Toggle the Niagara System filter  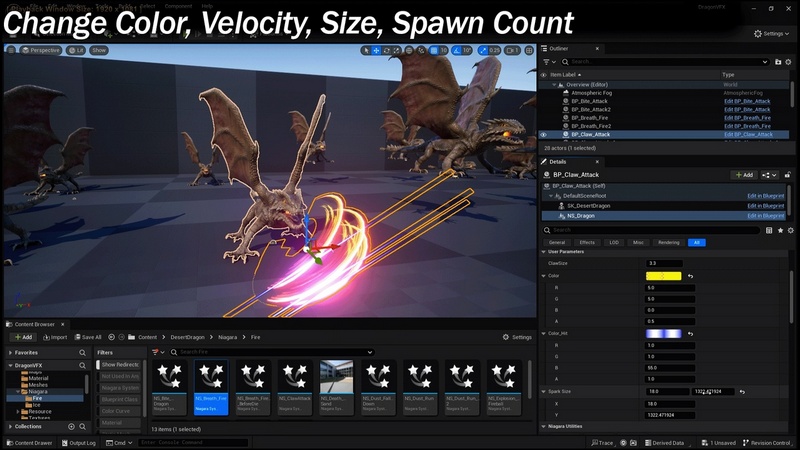122,388
